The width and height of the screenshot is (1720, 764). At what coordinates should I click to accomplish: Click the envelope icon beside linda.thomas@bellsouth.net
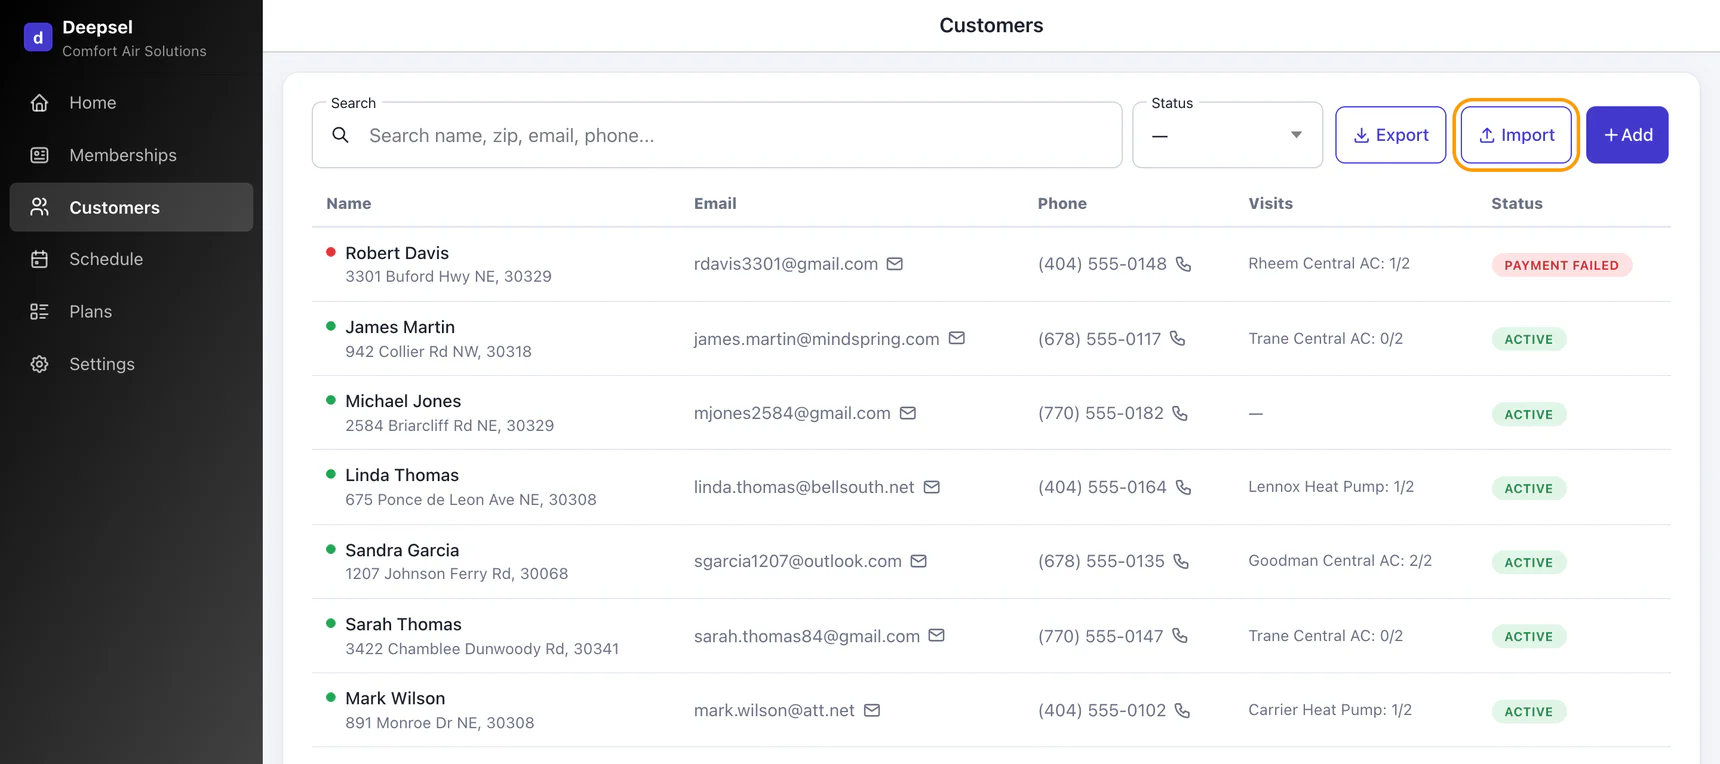tap(932, 487)
